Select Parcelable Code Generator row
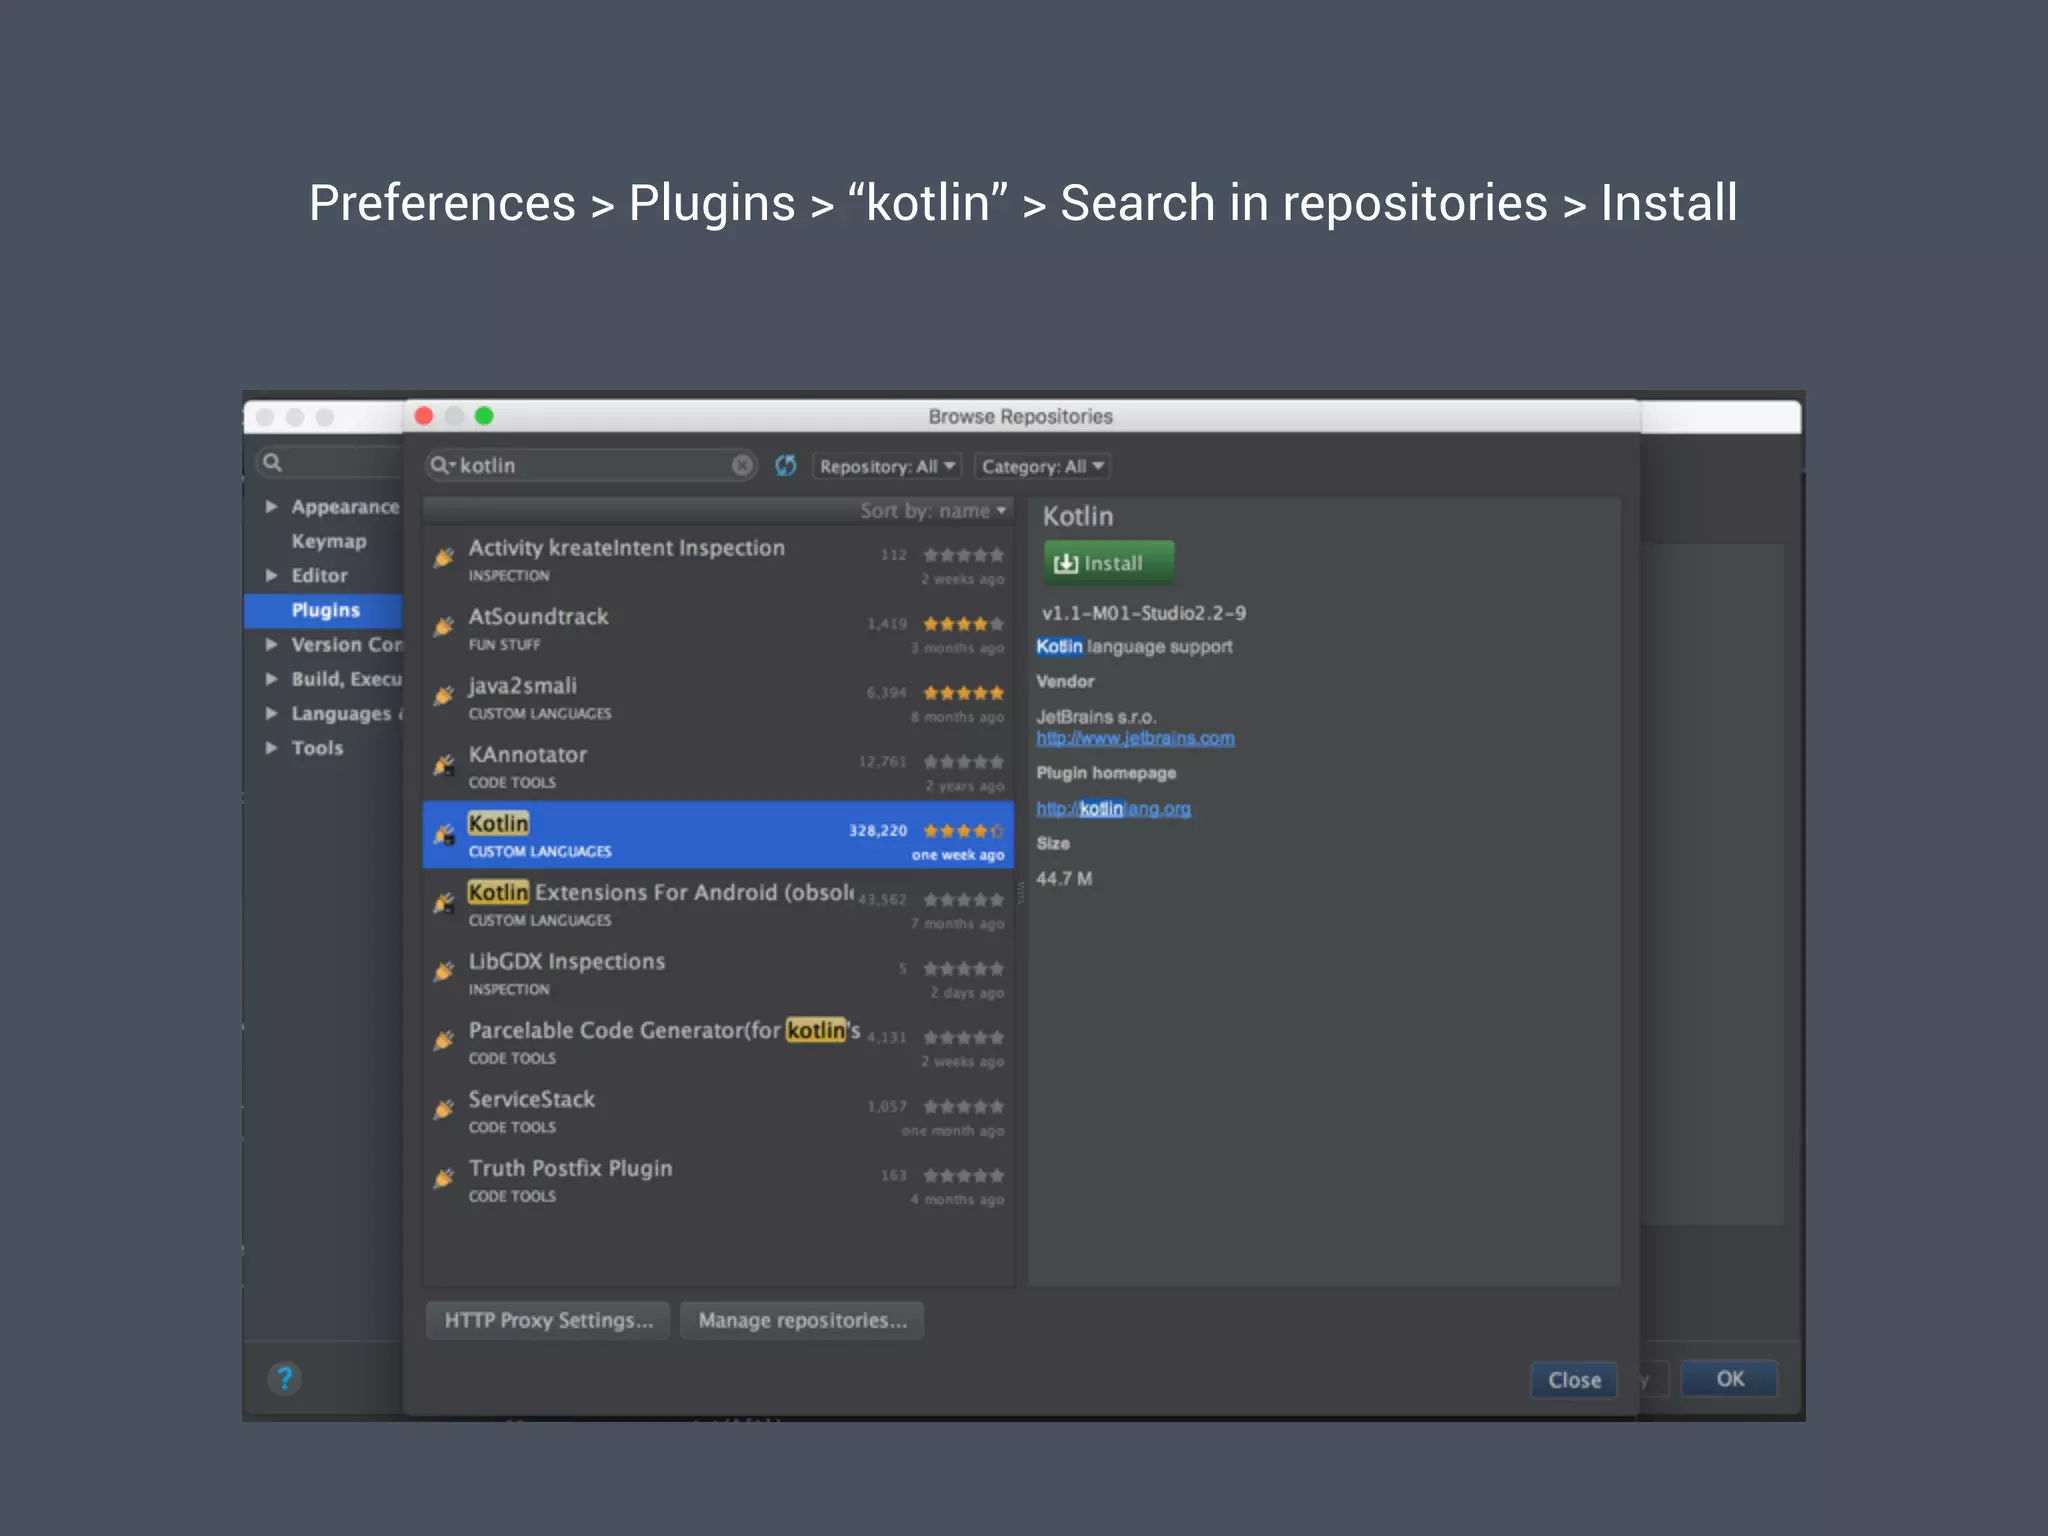Screen dimensions: 2048x1536 click(x=718, y=1042)
